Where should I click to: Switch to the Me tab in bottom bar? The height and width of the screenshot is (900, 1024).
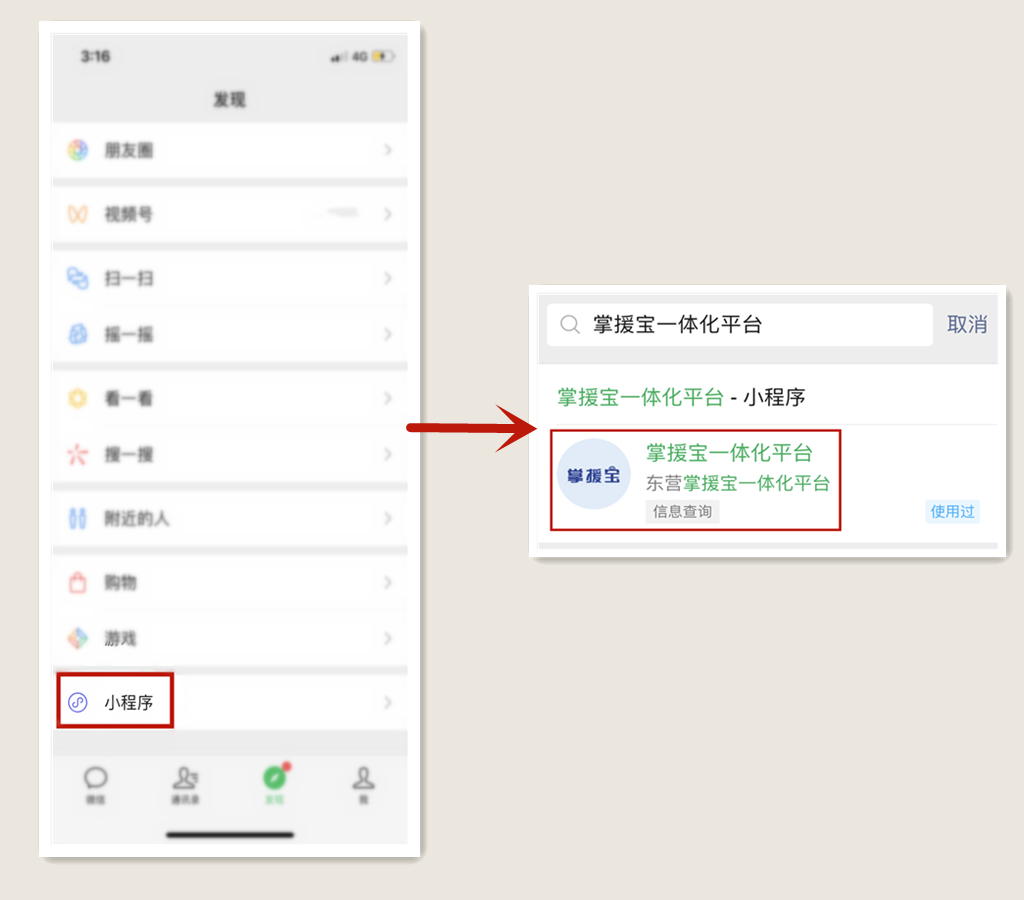coord(364,784)
